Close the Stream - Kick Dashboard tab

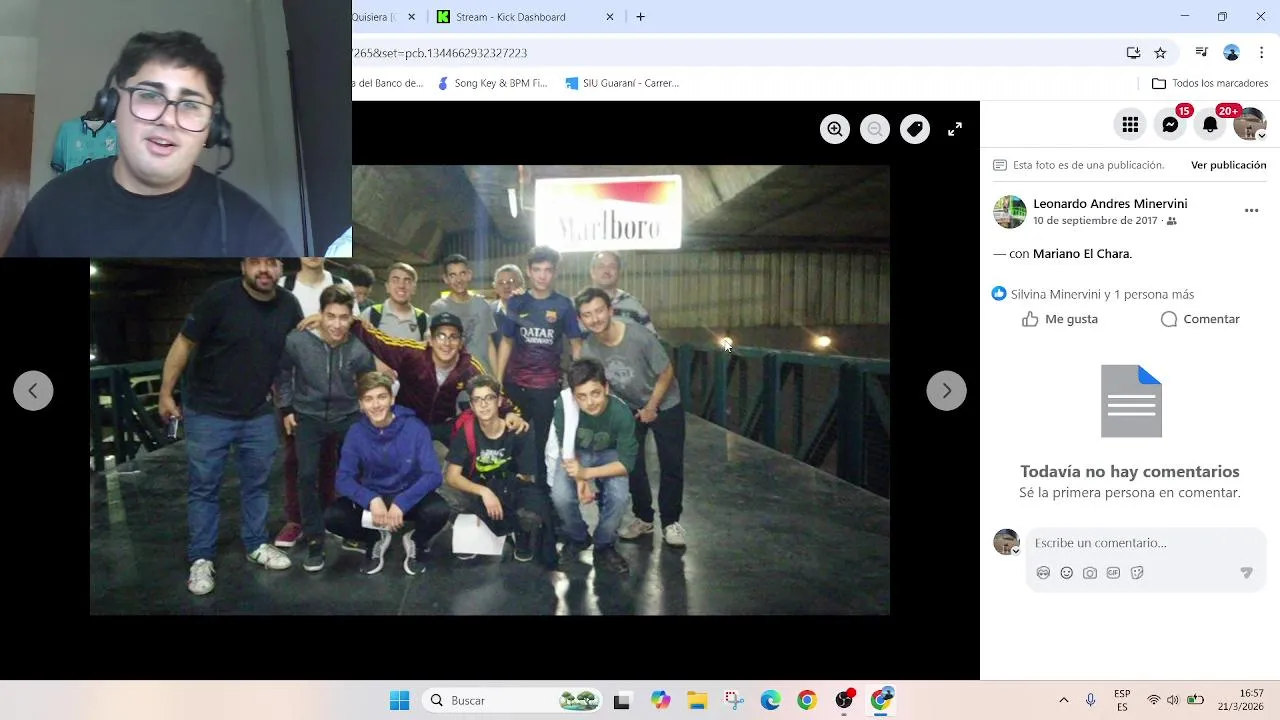[610, 17]
